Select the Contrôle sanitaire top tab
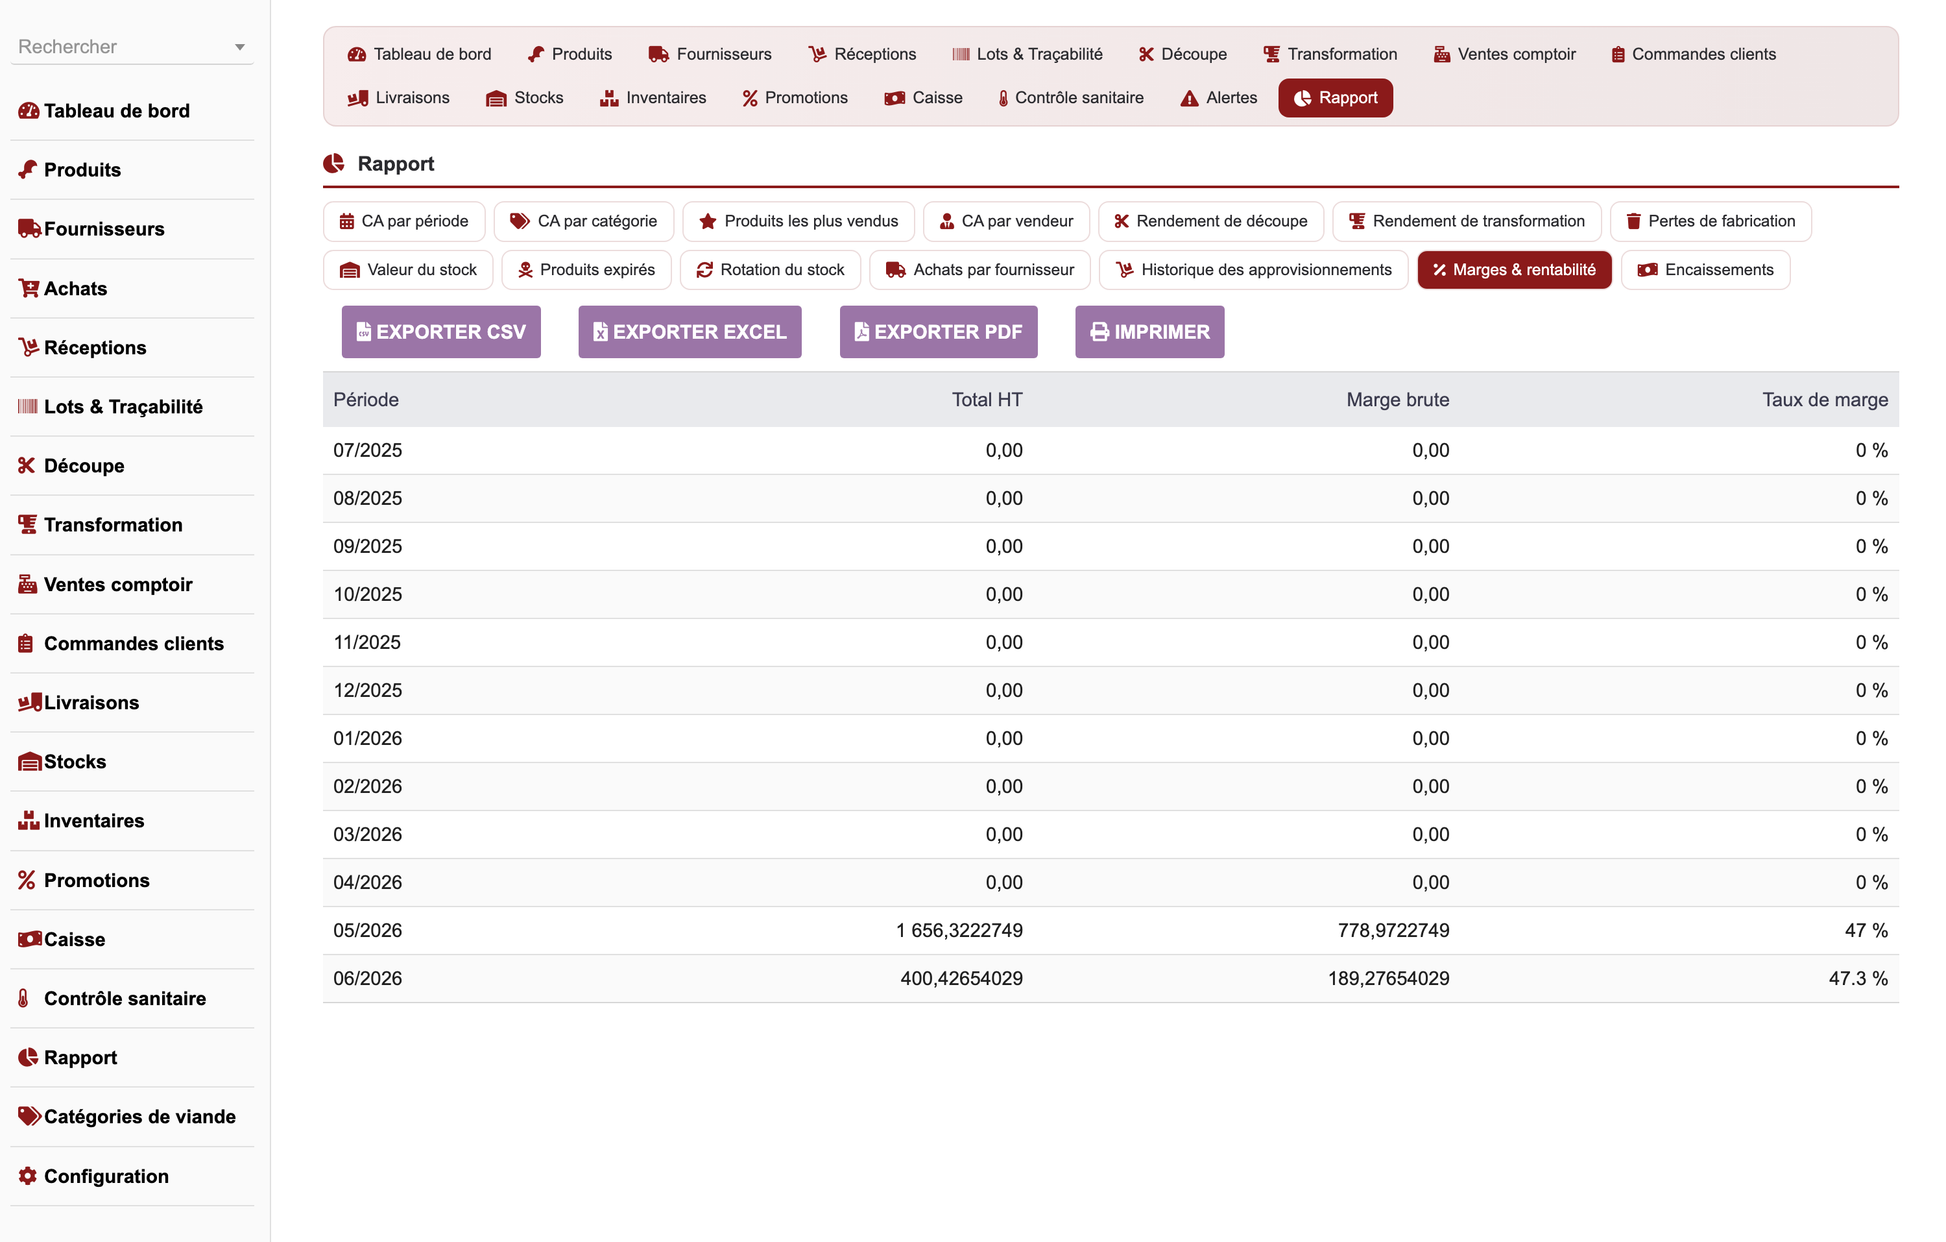 pyautogui.click(x=1071, y=98)
